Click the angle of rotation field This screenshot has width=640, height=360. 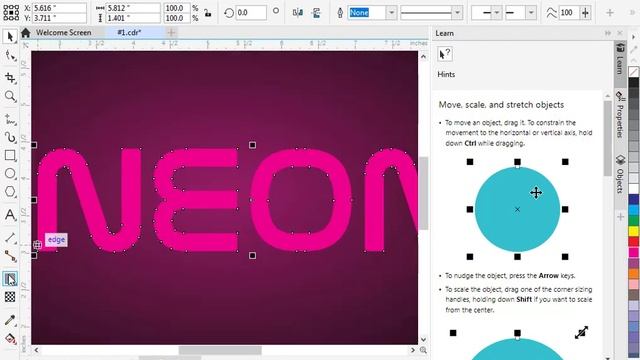click(x=251, y=13)
